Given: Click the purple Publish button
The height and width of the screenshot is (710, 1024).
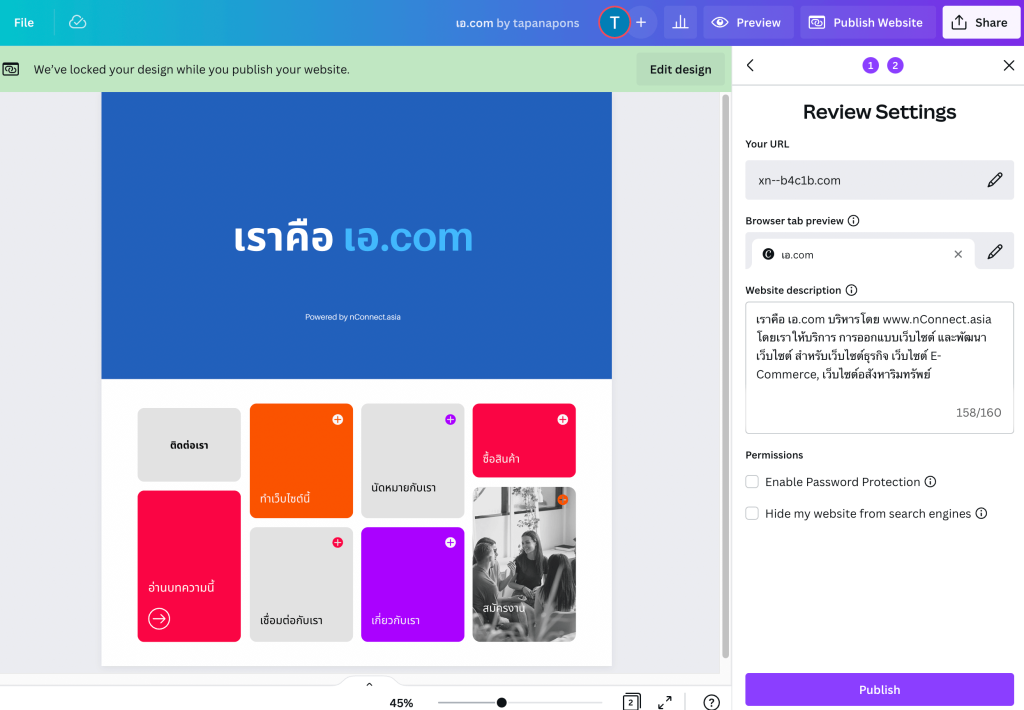Looking at the screenshot, I should (879, 689).
